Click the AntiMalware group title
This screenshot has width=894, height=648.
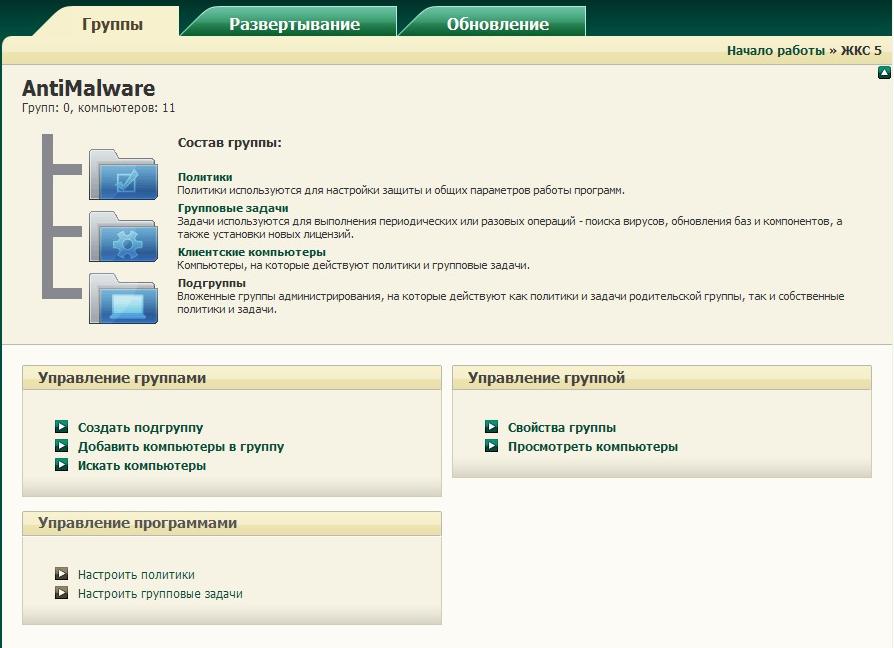coord(88,88)
